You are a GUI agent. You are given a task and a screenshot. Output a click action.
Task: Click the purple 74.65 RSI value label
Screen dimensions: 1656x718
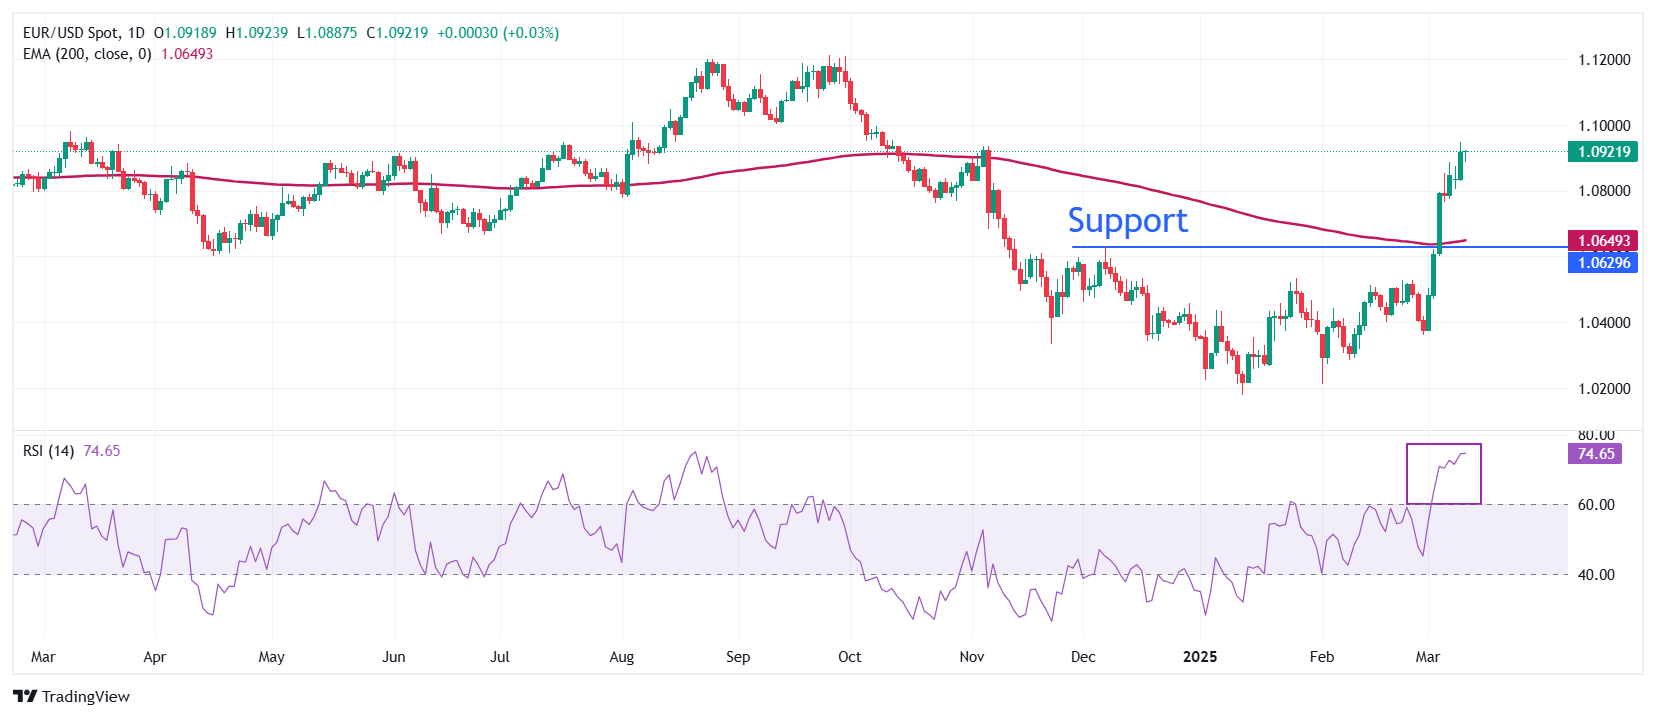[x=1595, y=454]
